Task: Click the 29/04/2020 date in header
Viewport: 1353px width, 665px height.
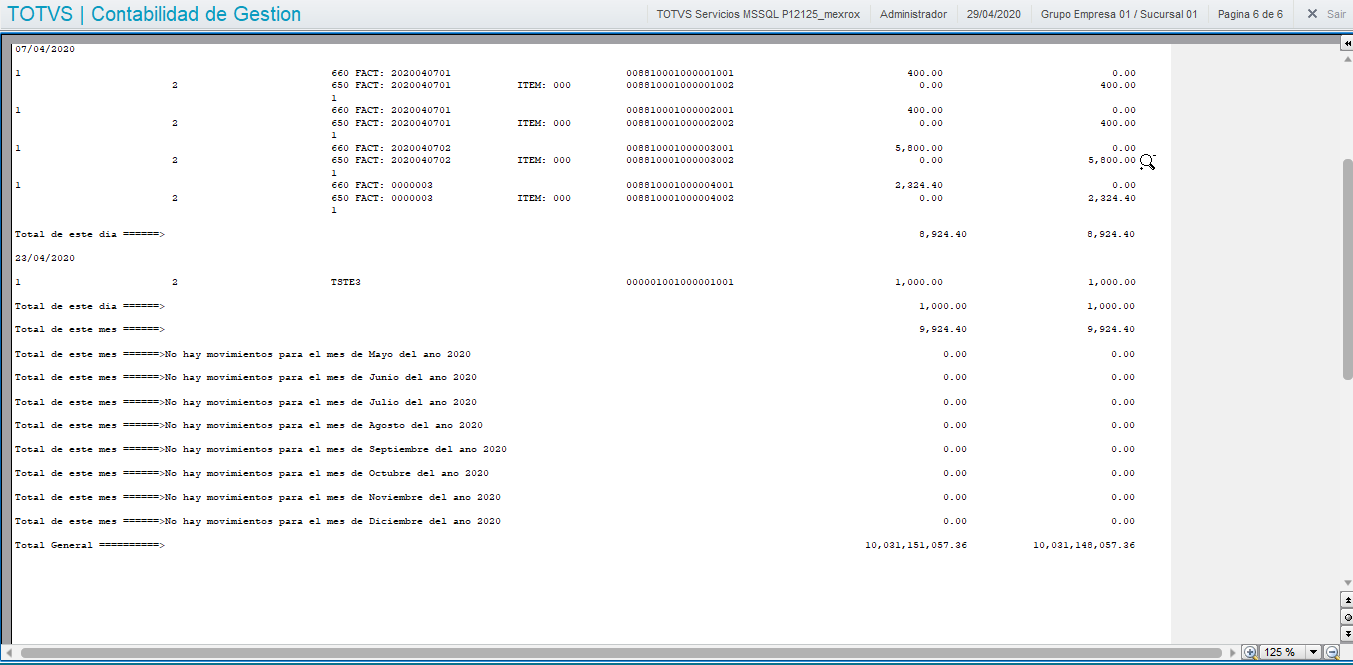Action: click(993, 14)
